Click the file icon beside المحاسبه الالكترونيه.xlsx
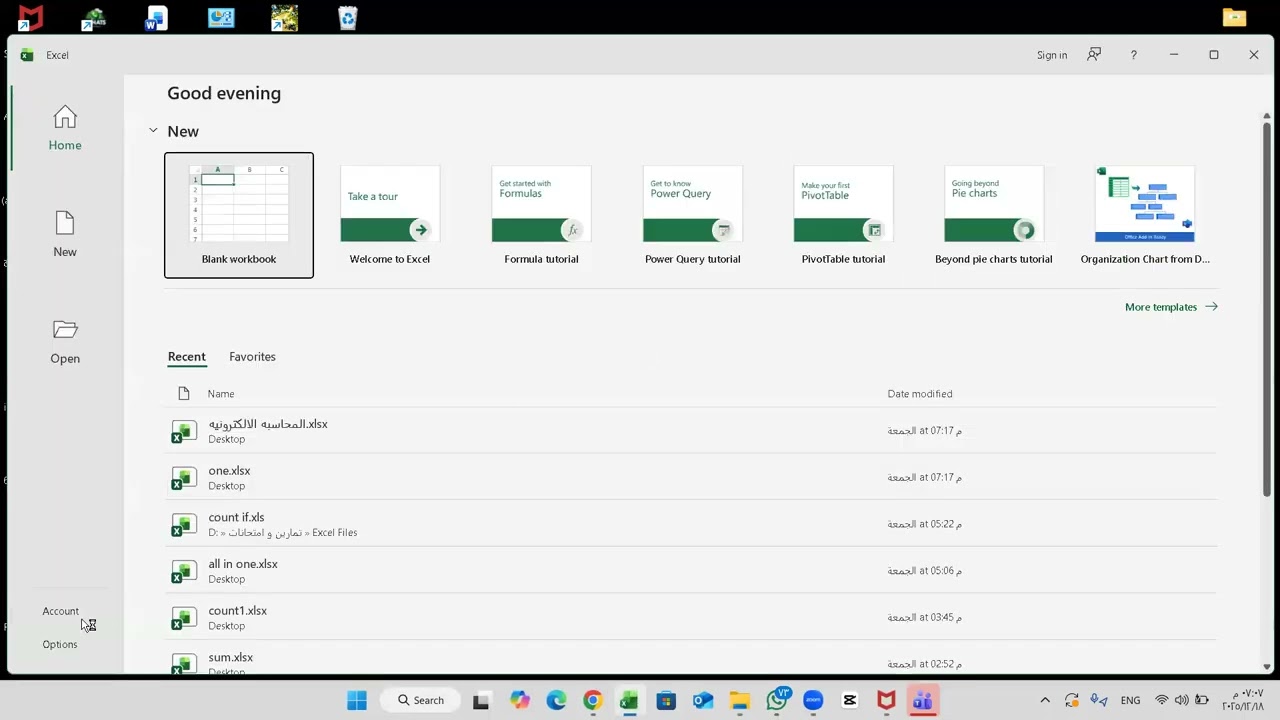The width and height of the screenshot is (1280, 720). coord(184,431)
